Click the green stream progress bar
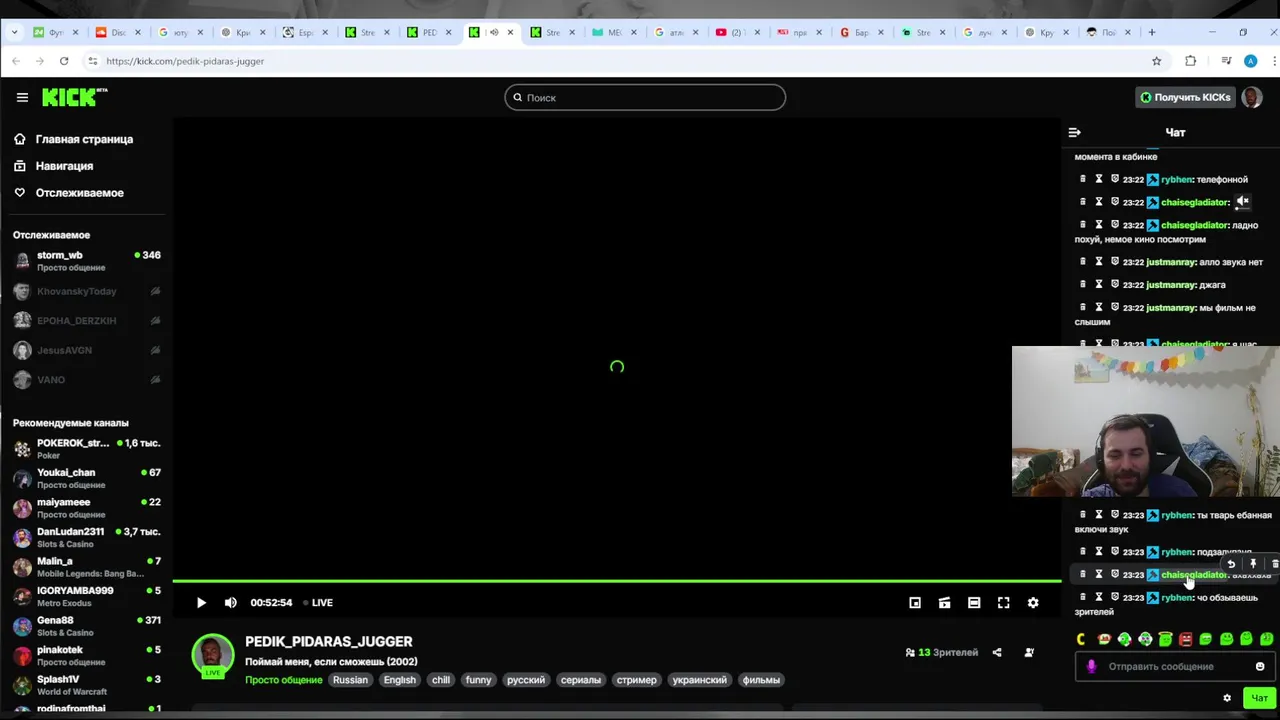The image size is (1280, 720). click(x=616, y=581)
